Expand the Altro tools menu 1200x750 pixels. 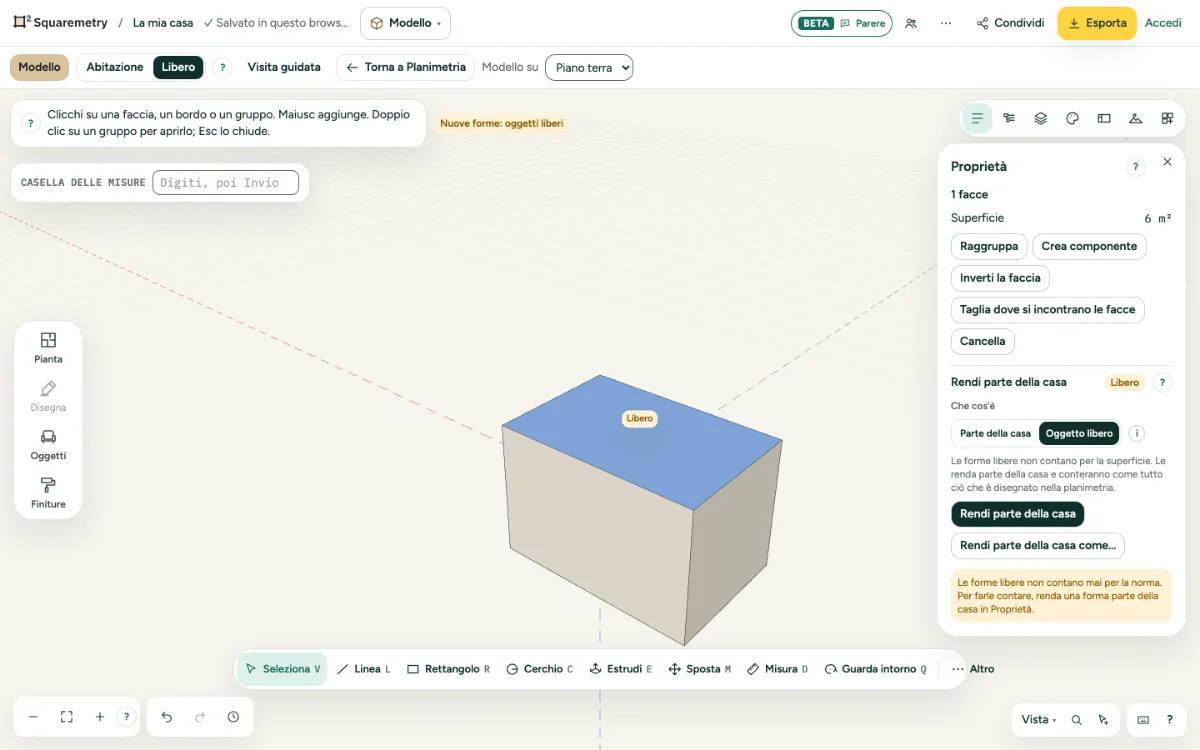tap(973, 669)
